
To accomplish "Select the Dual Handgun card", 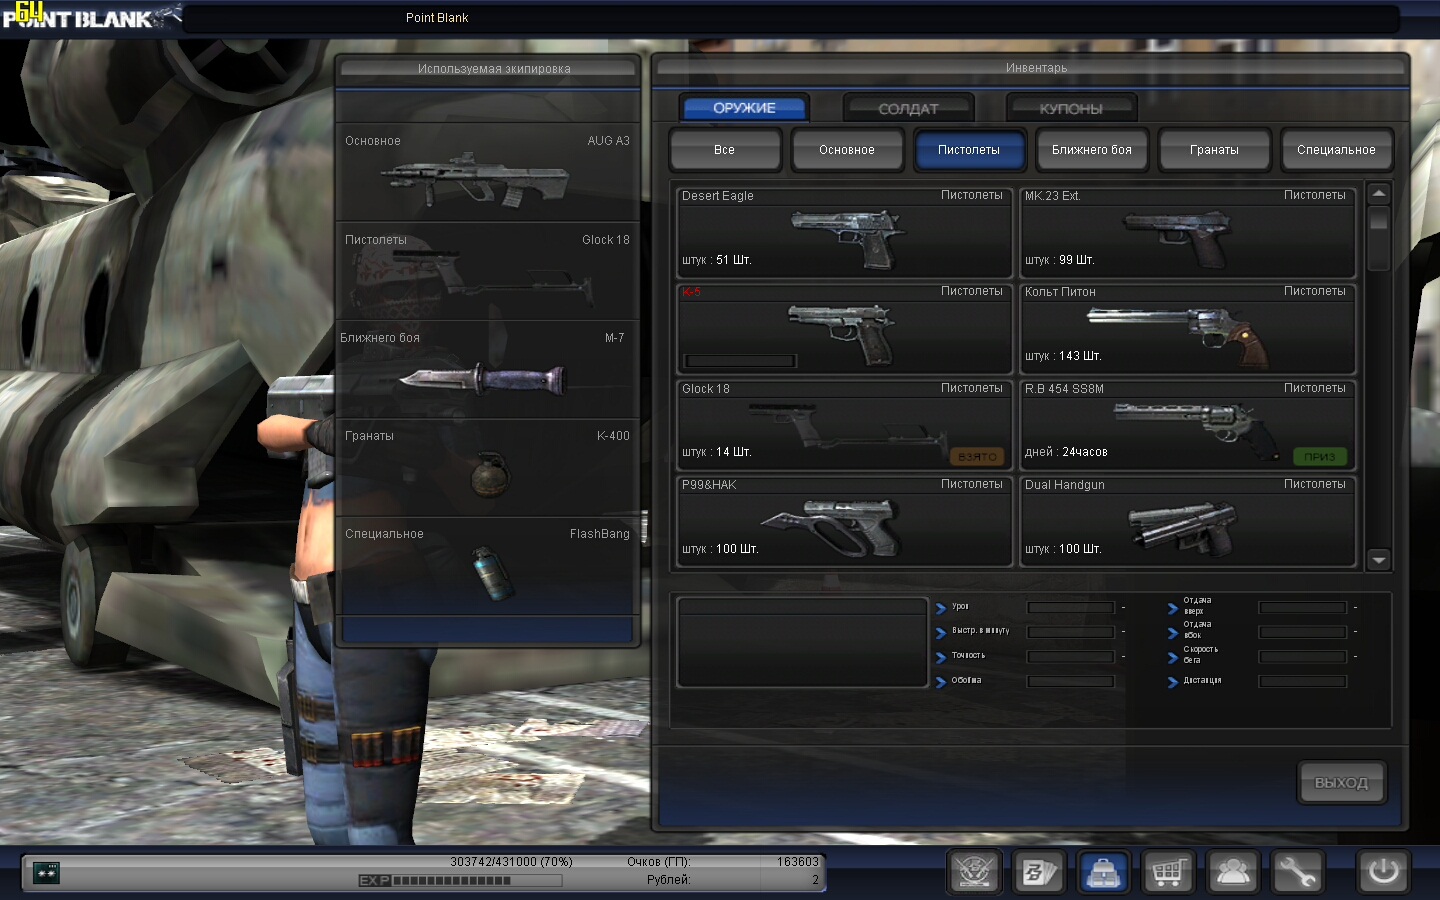I will [1188, 522].
